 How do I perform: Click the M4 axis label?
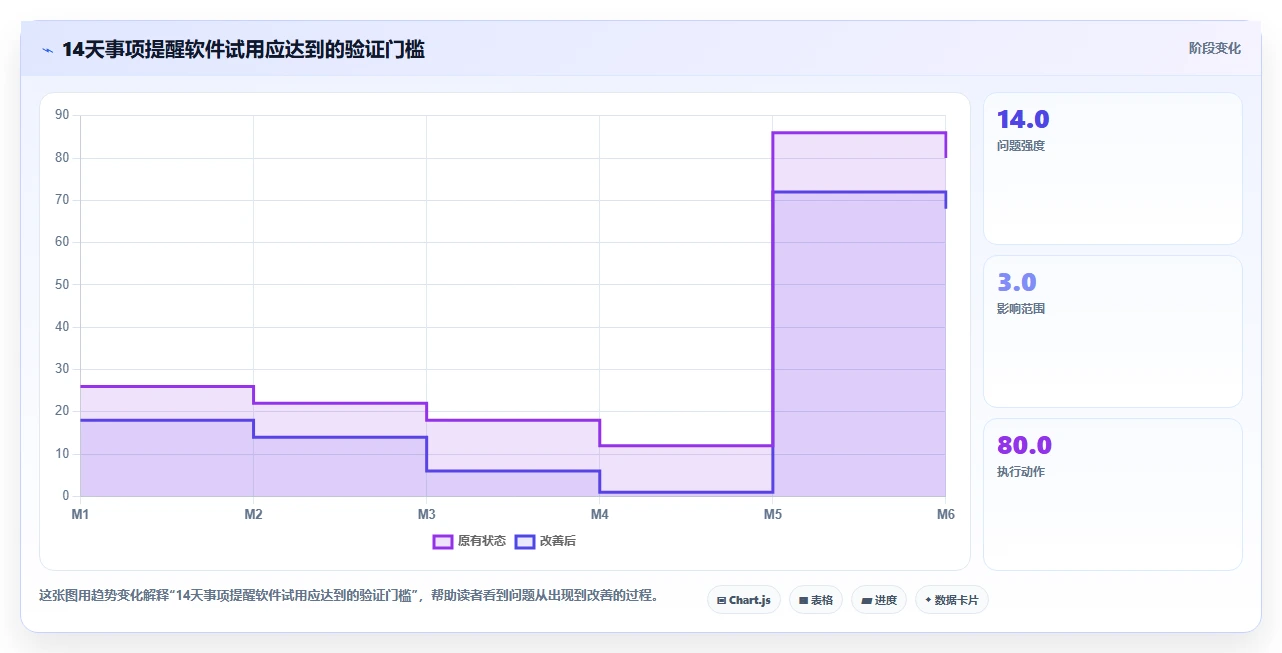point(599,515)
